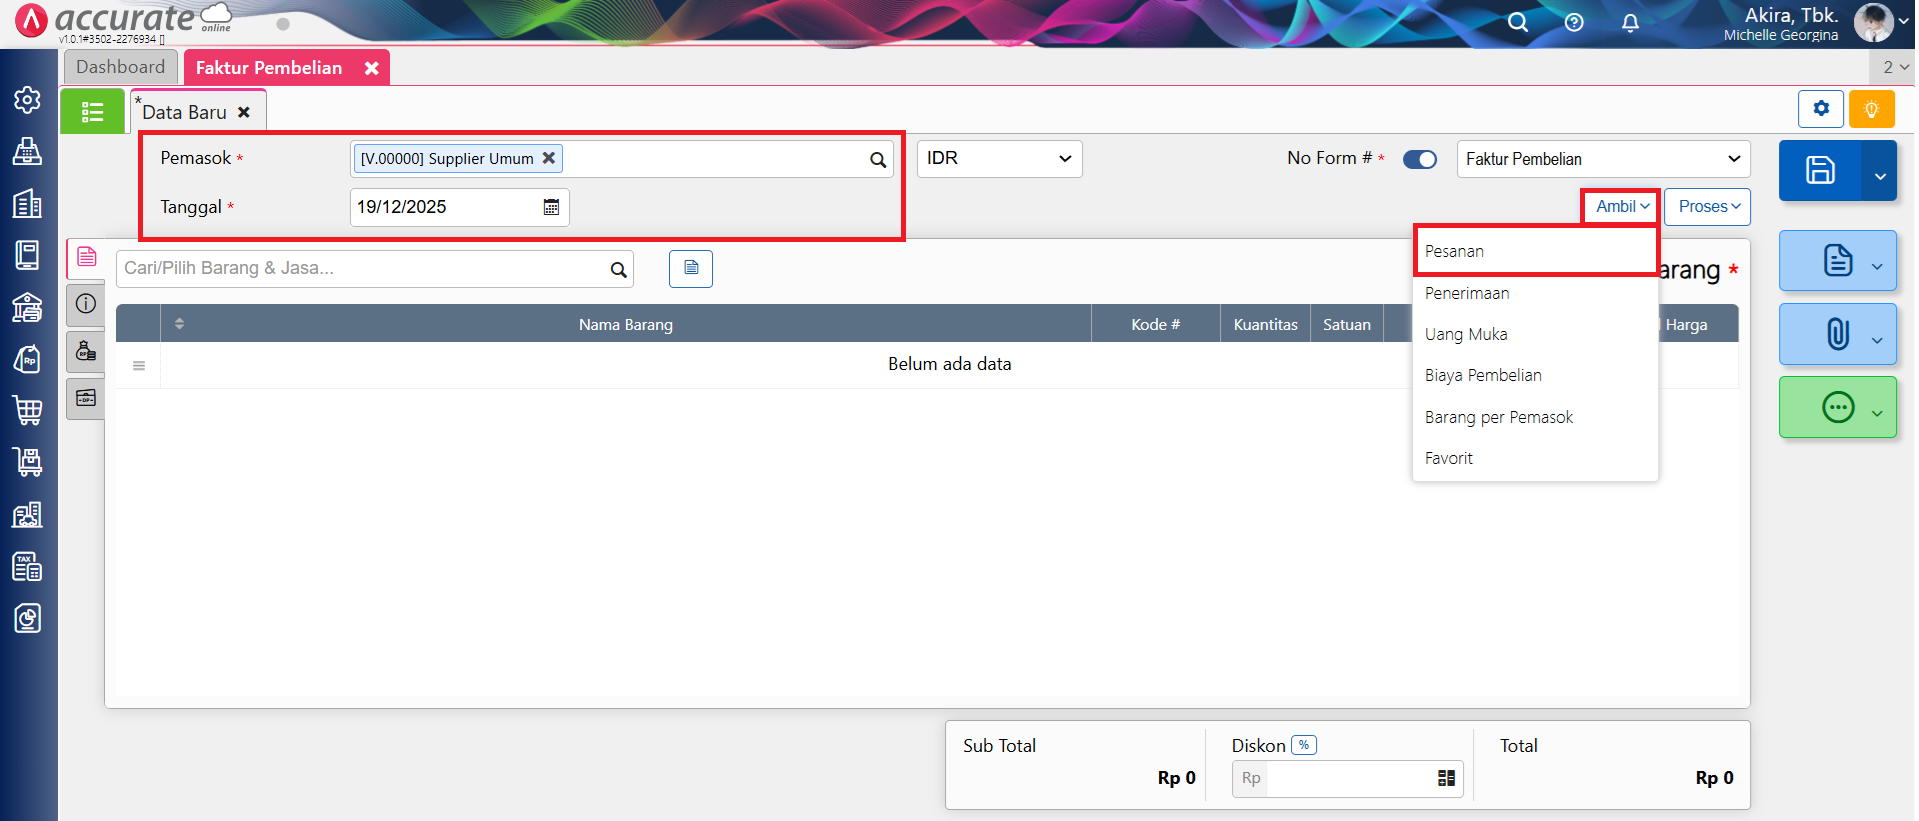Click the Cari/Pilih Barang & Jasa field
The width and height of the screenshot is (1919, 821).
click(x=360, y=268)
